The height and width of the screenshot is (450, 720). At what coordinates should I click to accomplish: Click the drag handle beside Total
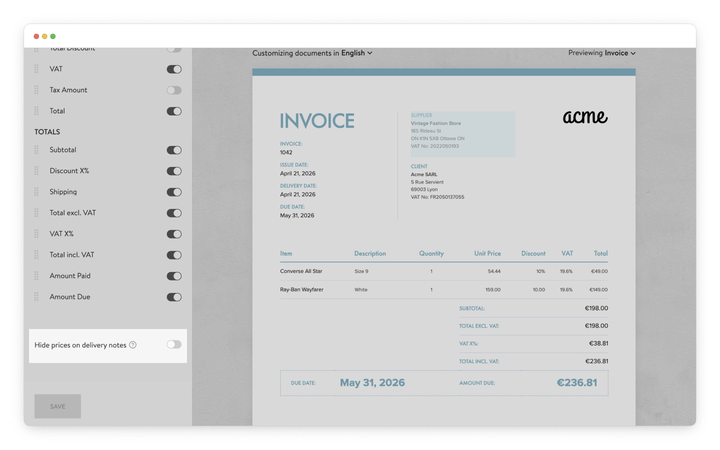point(36,111)
